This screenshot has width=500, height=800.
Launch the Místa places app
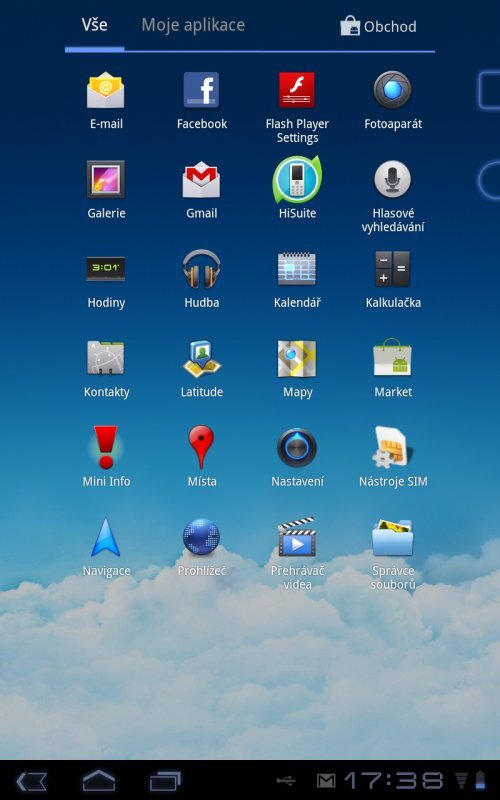(202, 447)
